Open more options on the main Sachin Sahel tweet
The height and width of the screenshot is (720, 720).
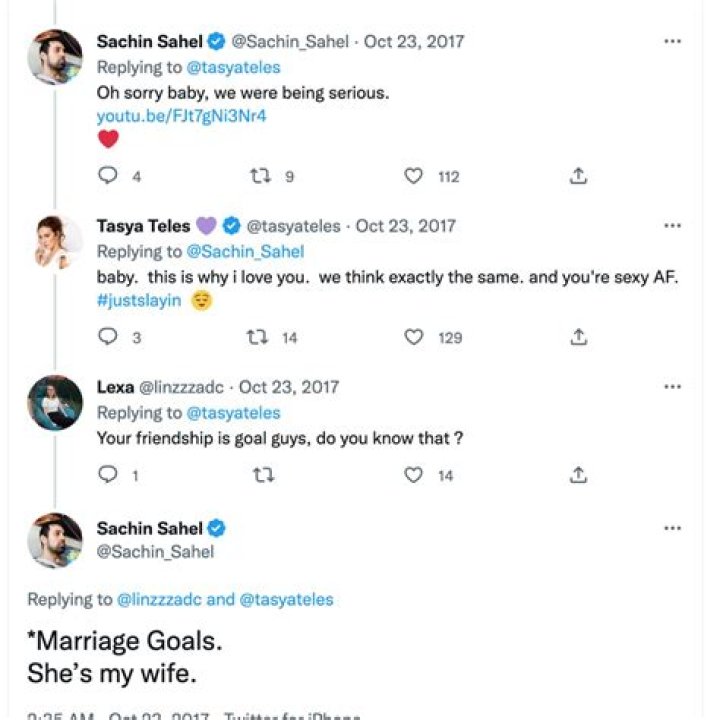pos(673,528)
